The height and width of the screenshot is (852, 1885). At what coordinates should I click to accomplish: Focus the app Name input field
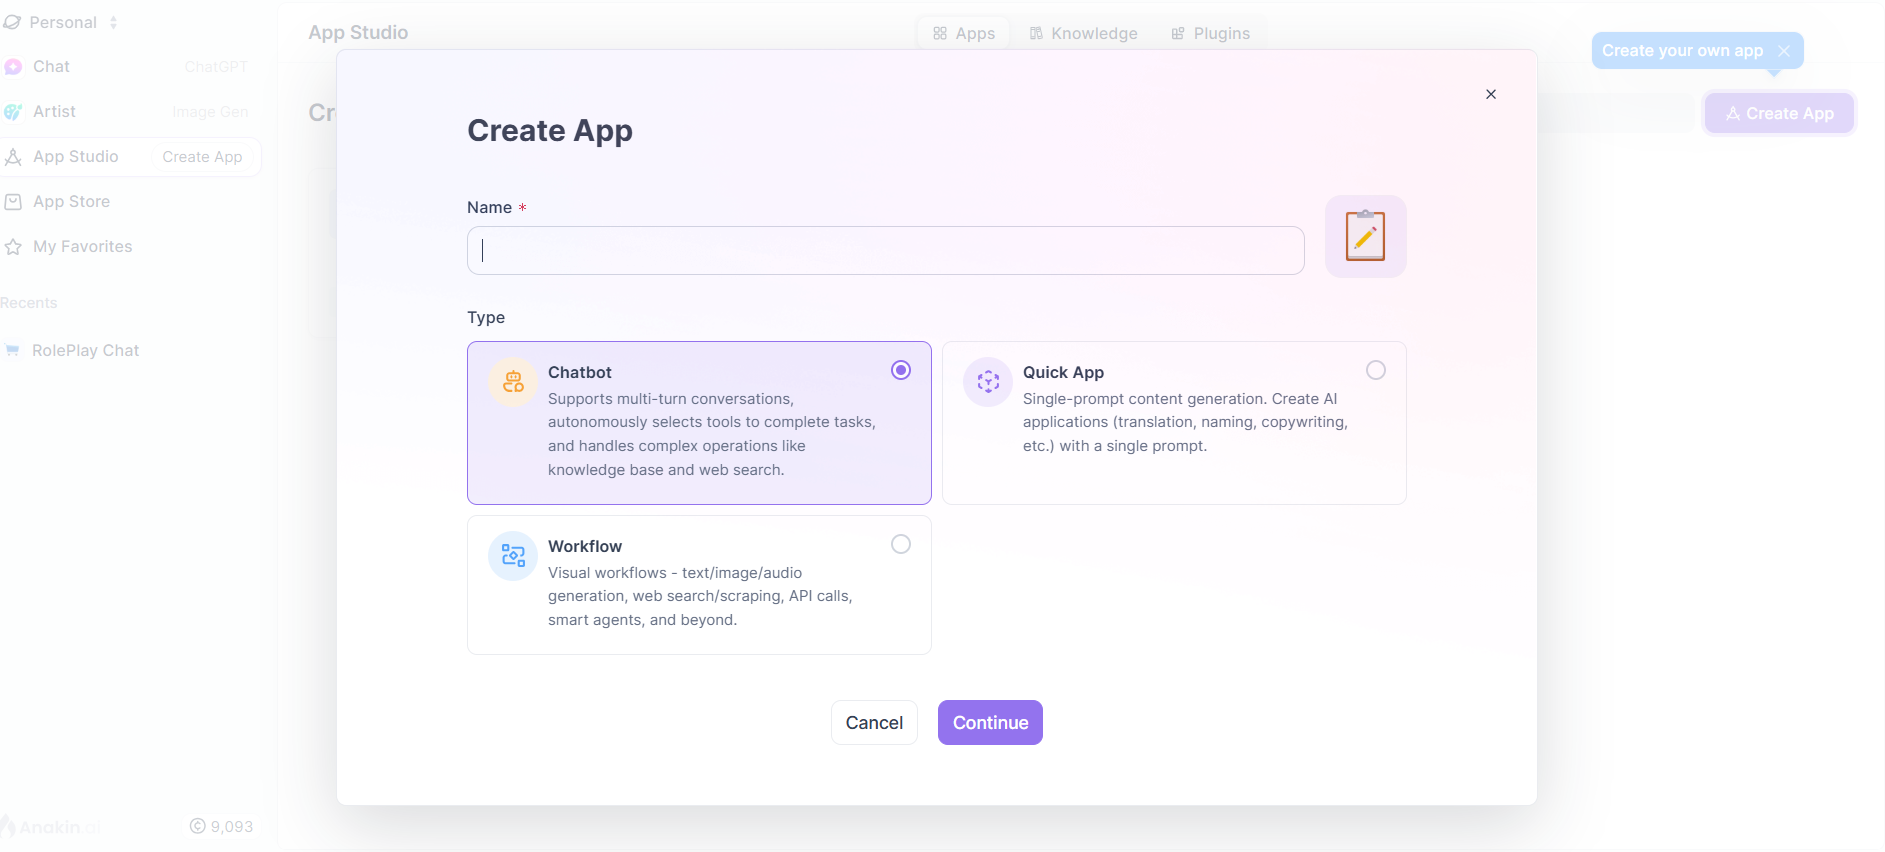point(885,250)
